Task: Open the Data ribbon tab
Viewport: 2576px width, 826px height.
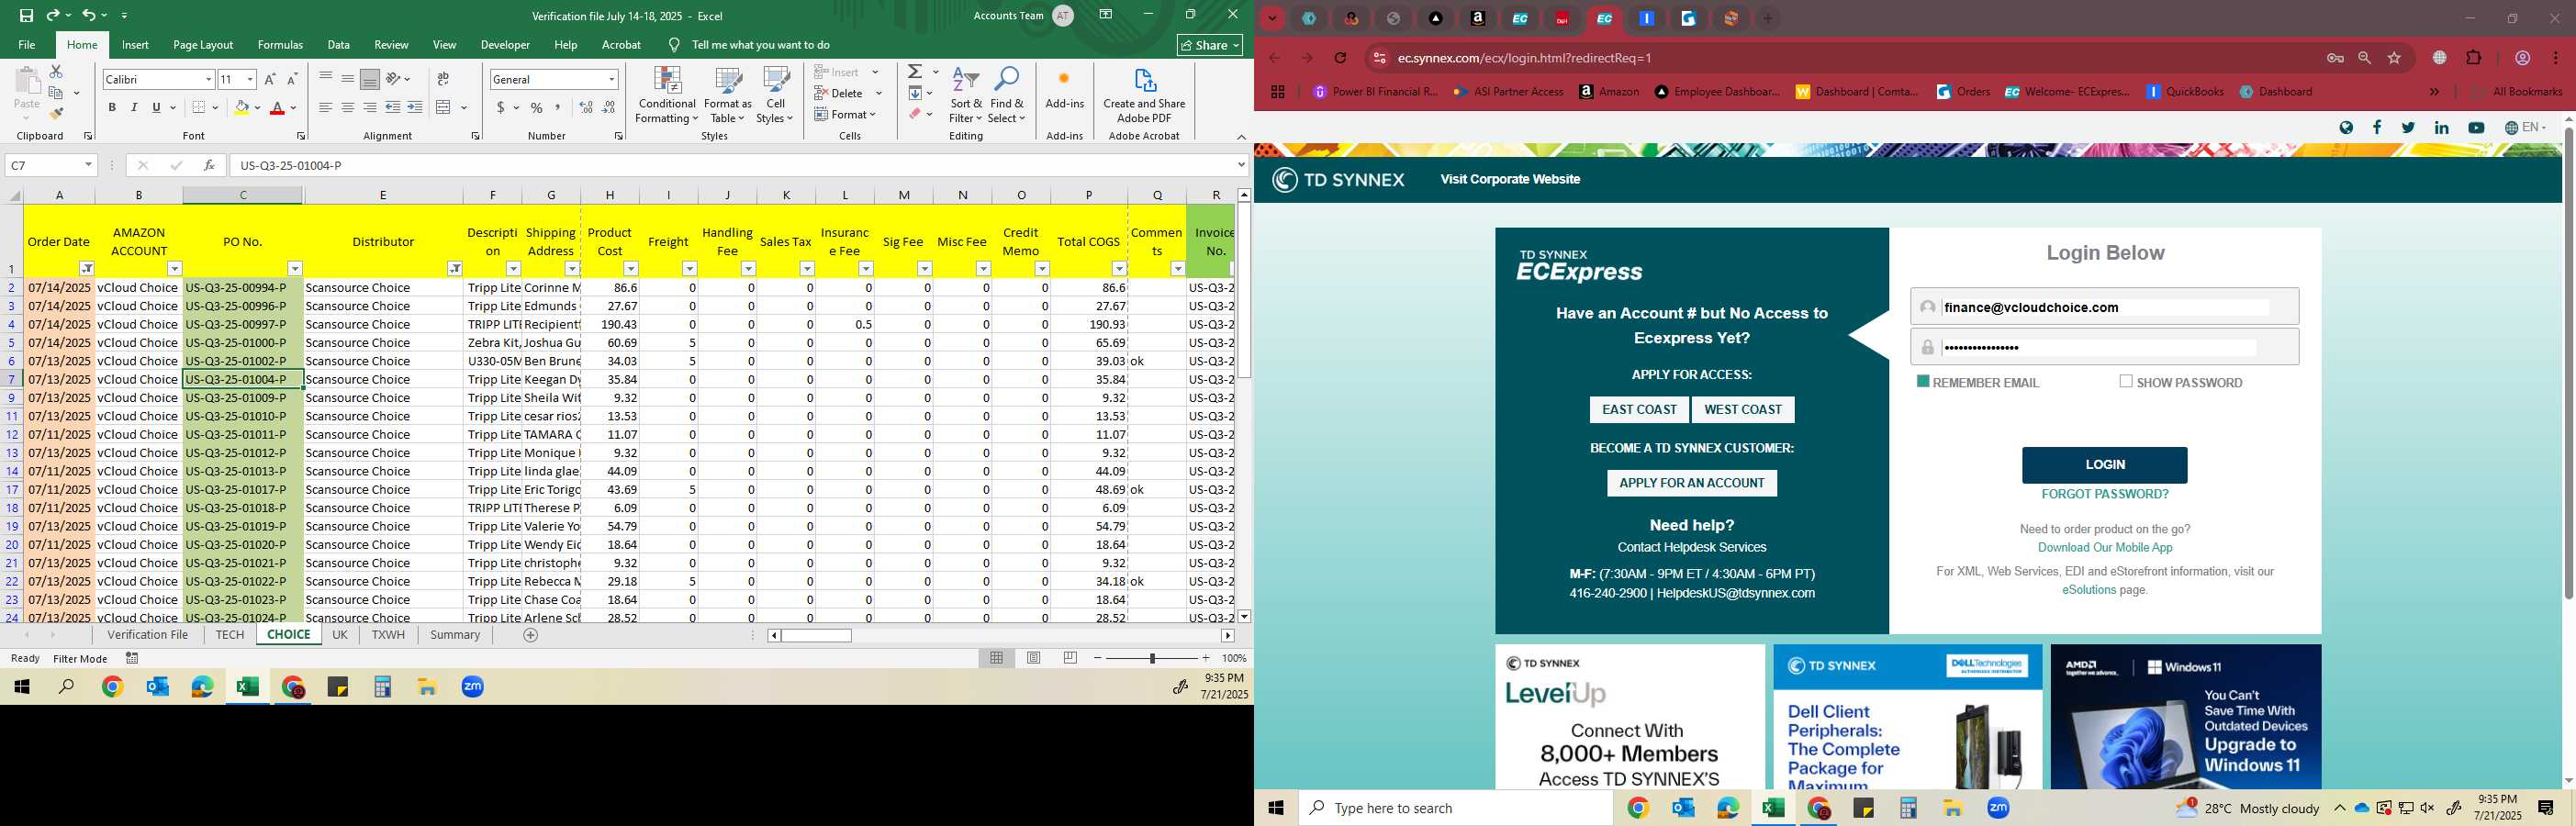Action: 339,45
